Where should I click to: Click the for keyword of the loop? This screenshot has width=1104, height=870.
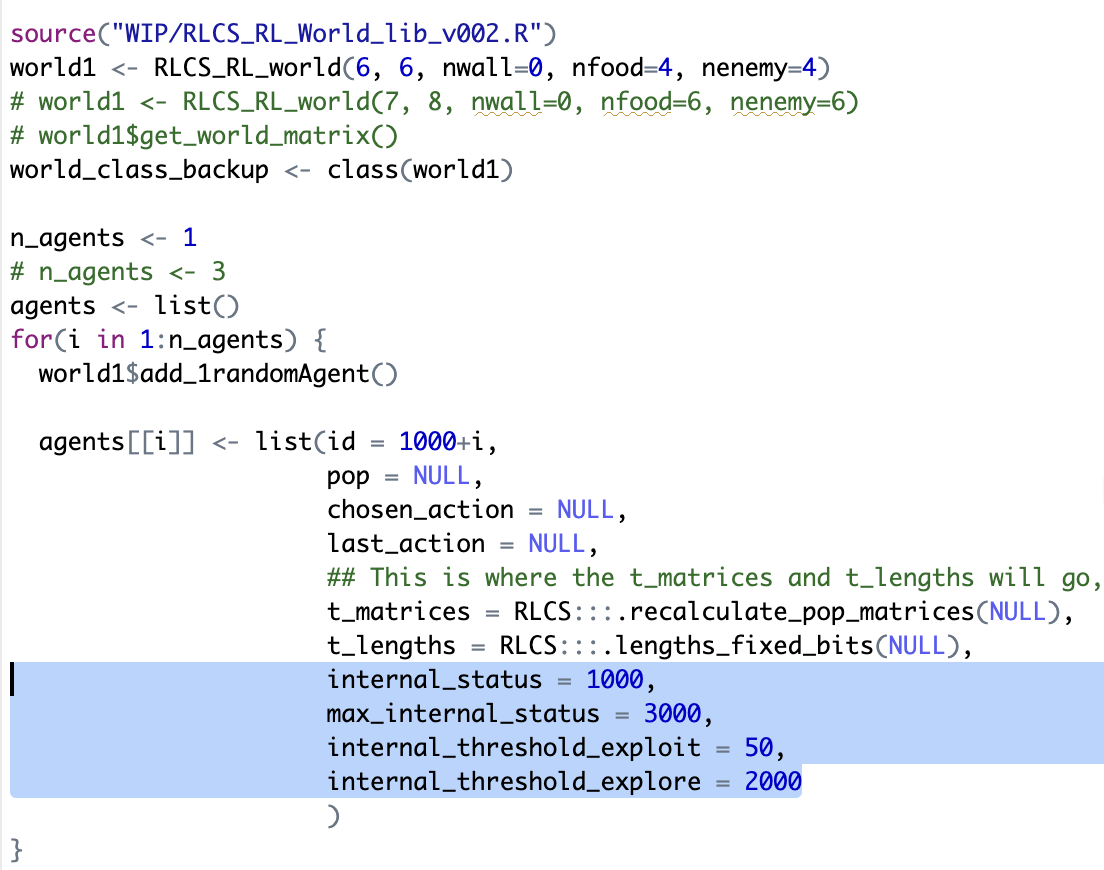tap(31, 339)
